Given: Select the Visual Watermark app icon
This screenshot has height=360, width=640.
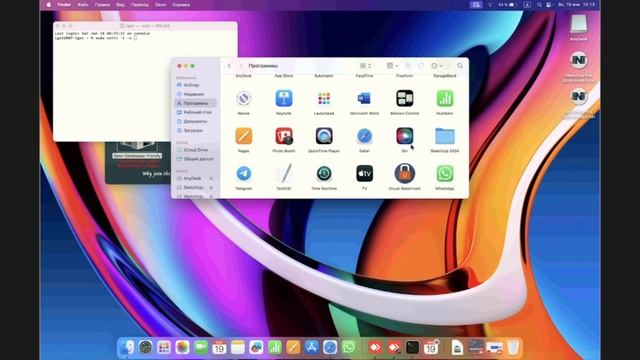Looking at the screenshot, I should (x=404, y=174).
